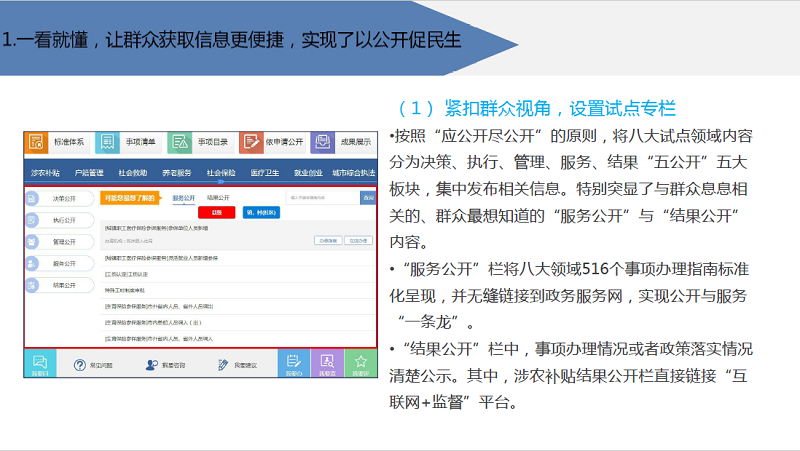The width and height of the screenshot is (800, 451).
Task: Select 管理公开 in the left sidebar
Action: [x=64, y=242]
